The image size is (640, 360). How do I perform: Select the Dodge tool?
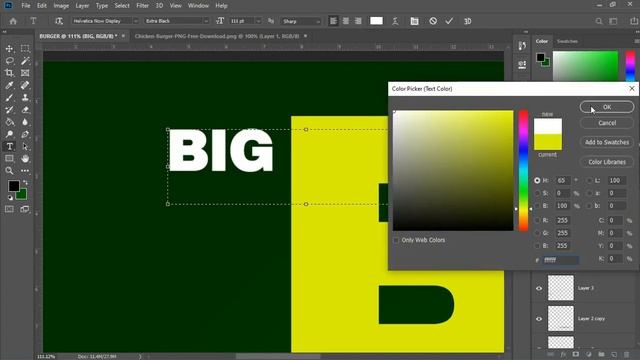[x=9, y=134]
